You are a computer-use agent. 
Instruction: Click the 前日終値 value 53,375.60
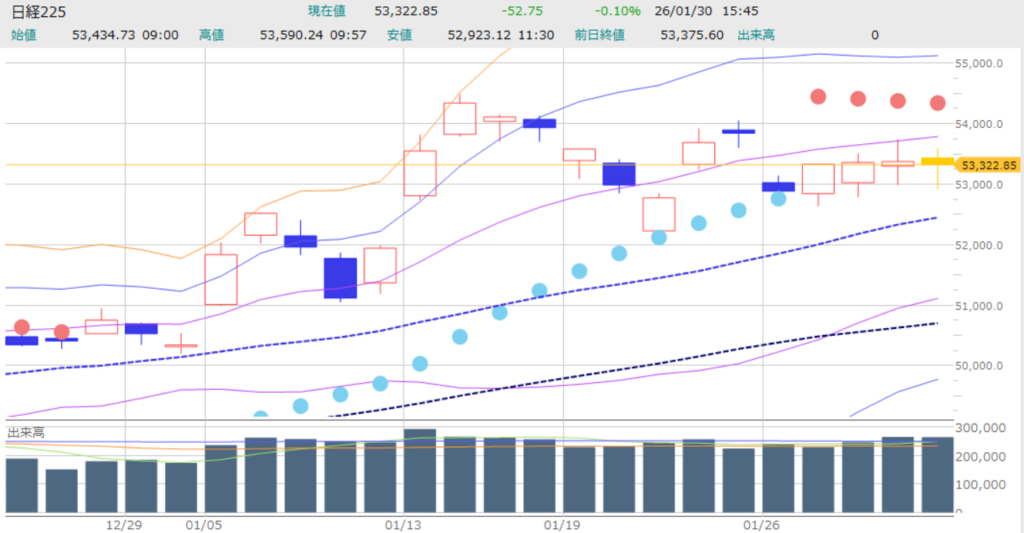(x=692, y=35)
